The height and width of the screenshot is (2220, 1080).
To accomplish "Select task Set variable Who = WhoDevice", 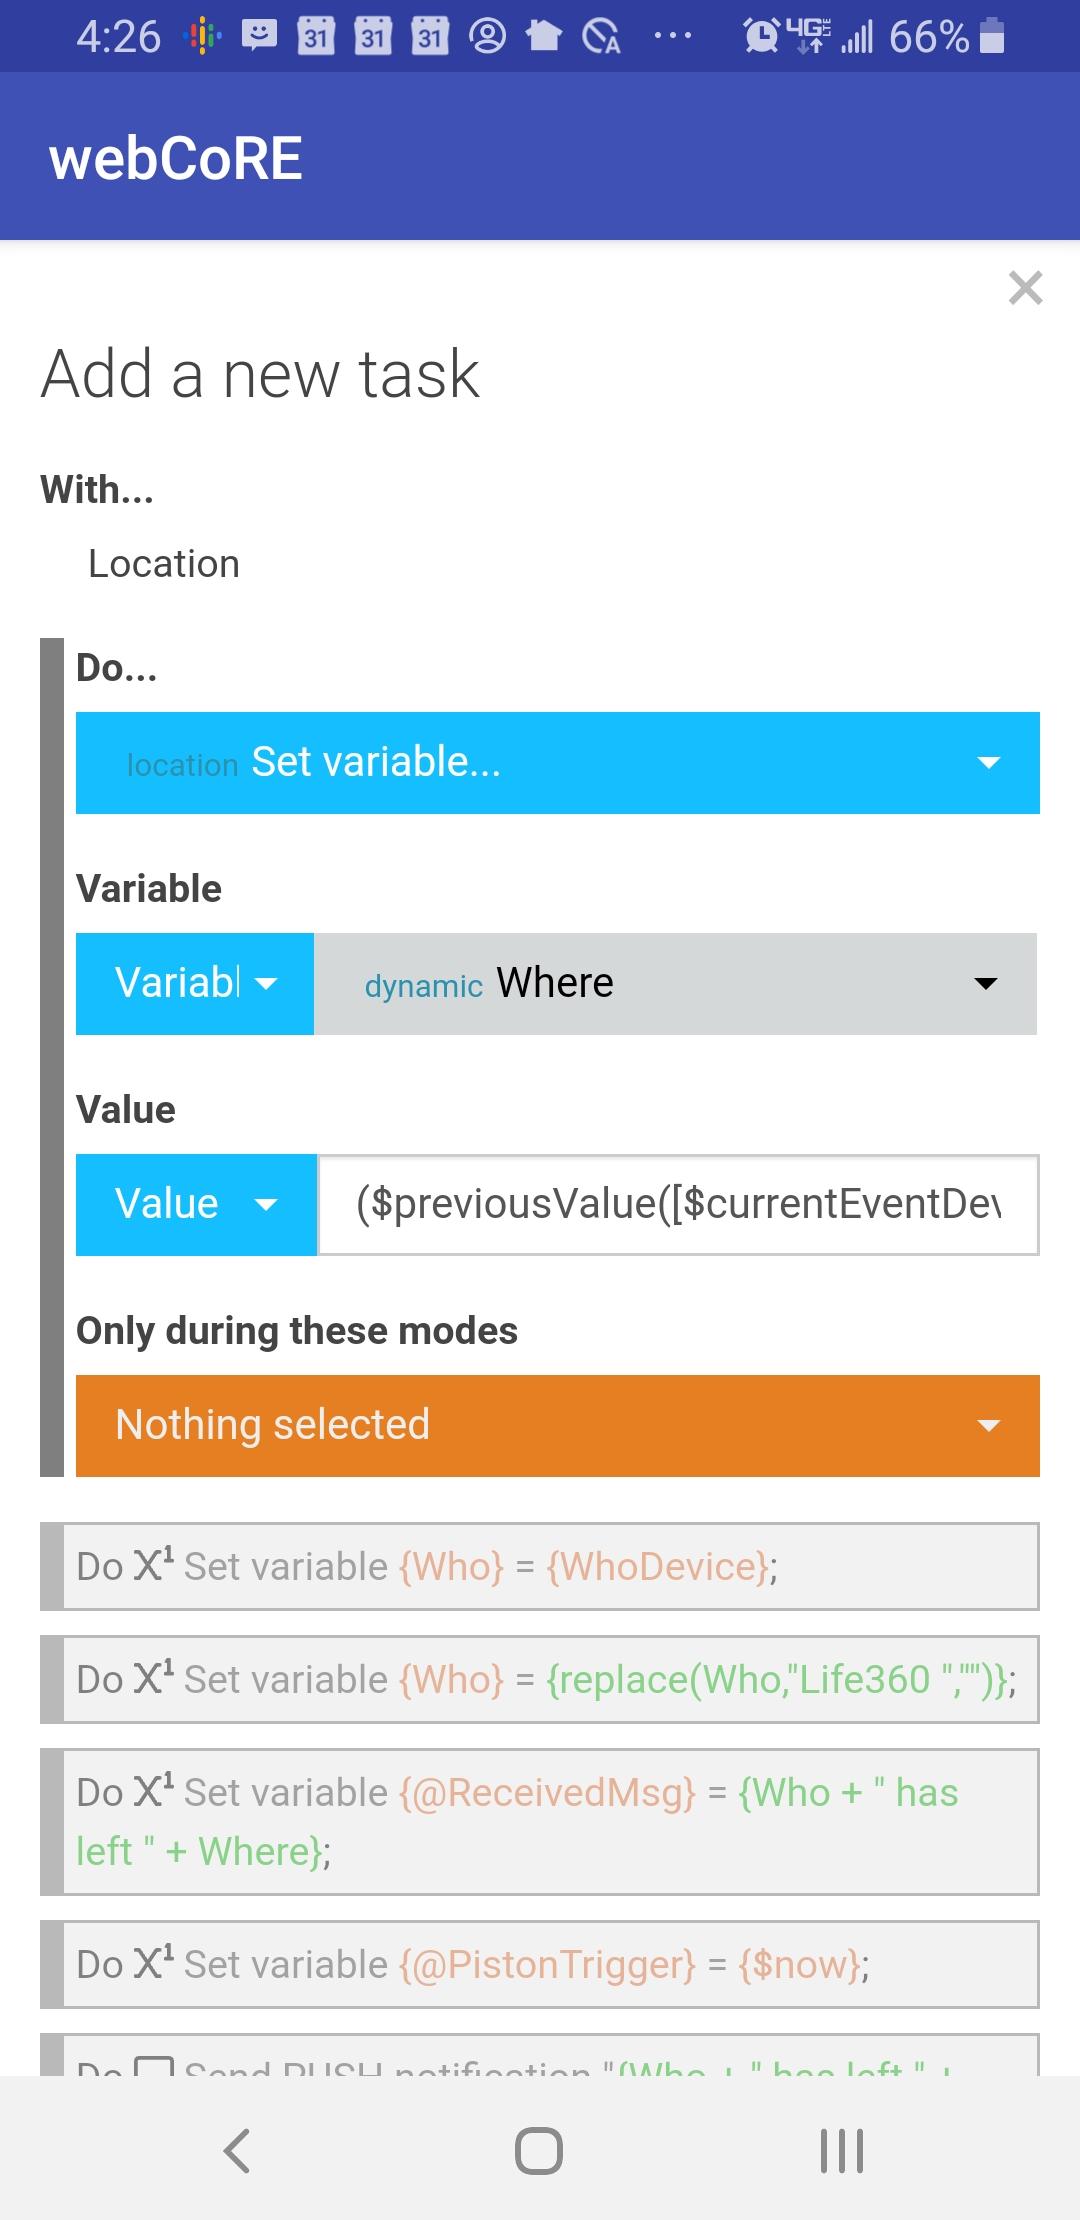I will (540, 1566).
